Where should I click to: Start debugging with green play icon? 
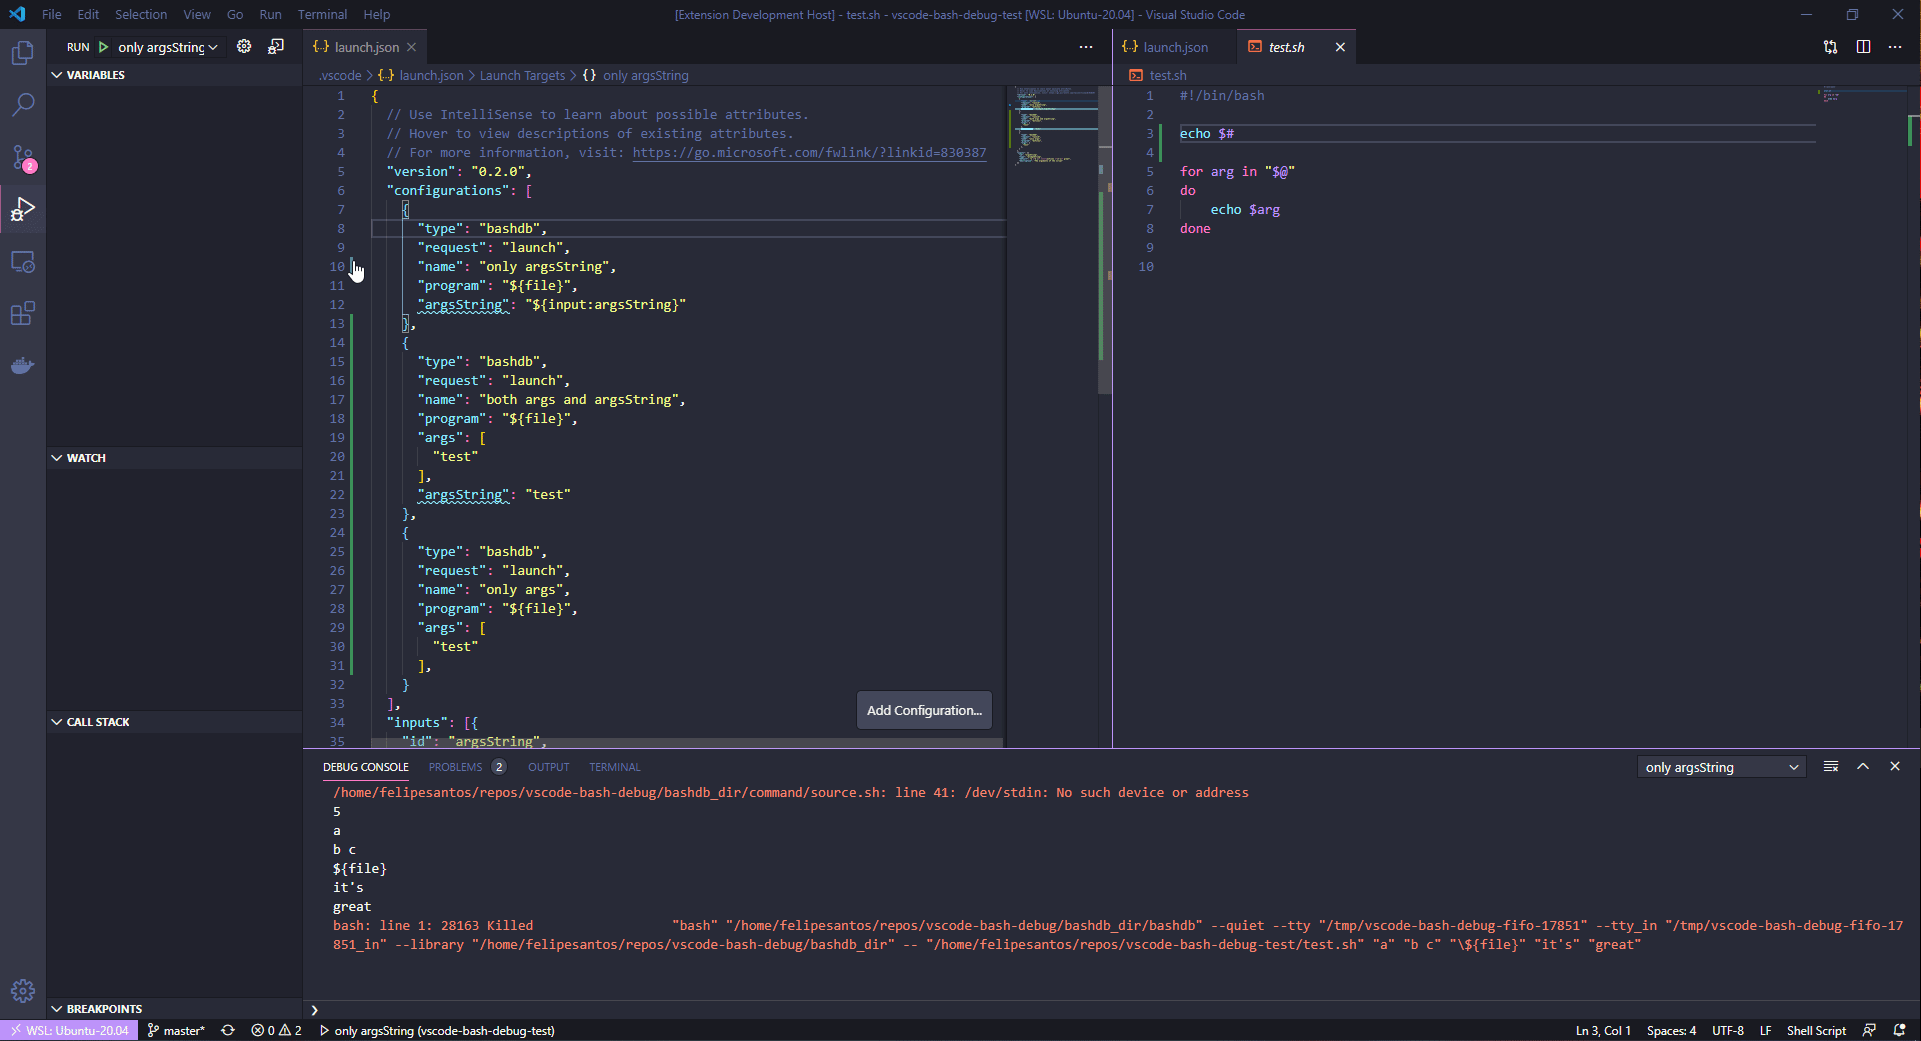[103, 47]
